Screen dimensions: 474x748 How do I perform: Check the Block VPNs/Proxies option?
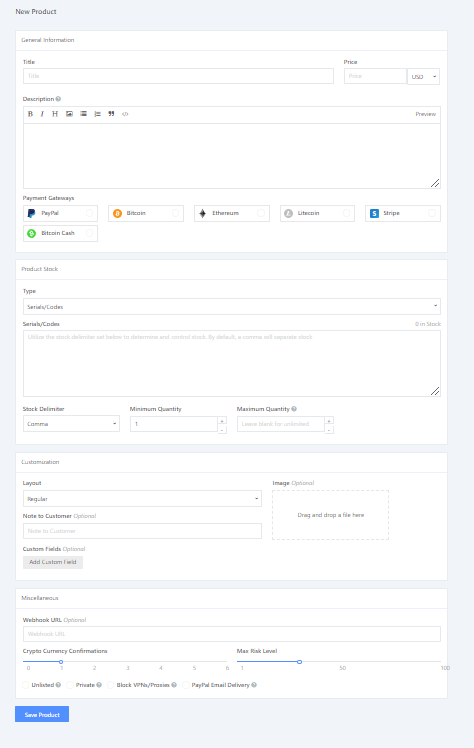pyautogui.click(x=111, y=685)
